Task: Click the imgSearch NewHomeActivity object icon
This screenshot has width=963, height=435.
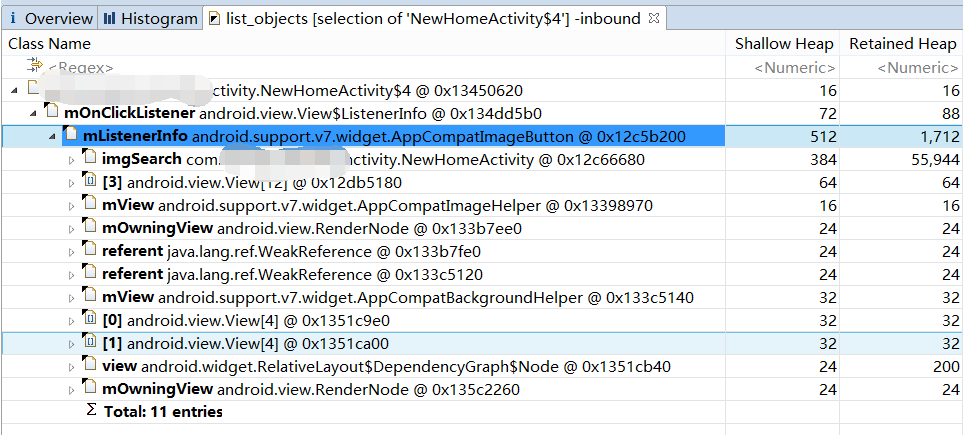Action: 91,159
